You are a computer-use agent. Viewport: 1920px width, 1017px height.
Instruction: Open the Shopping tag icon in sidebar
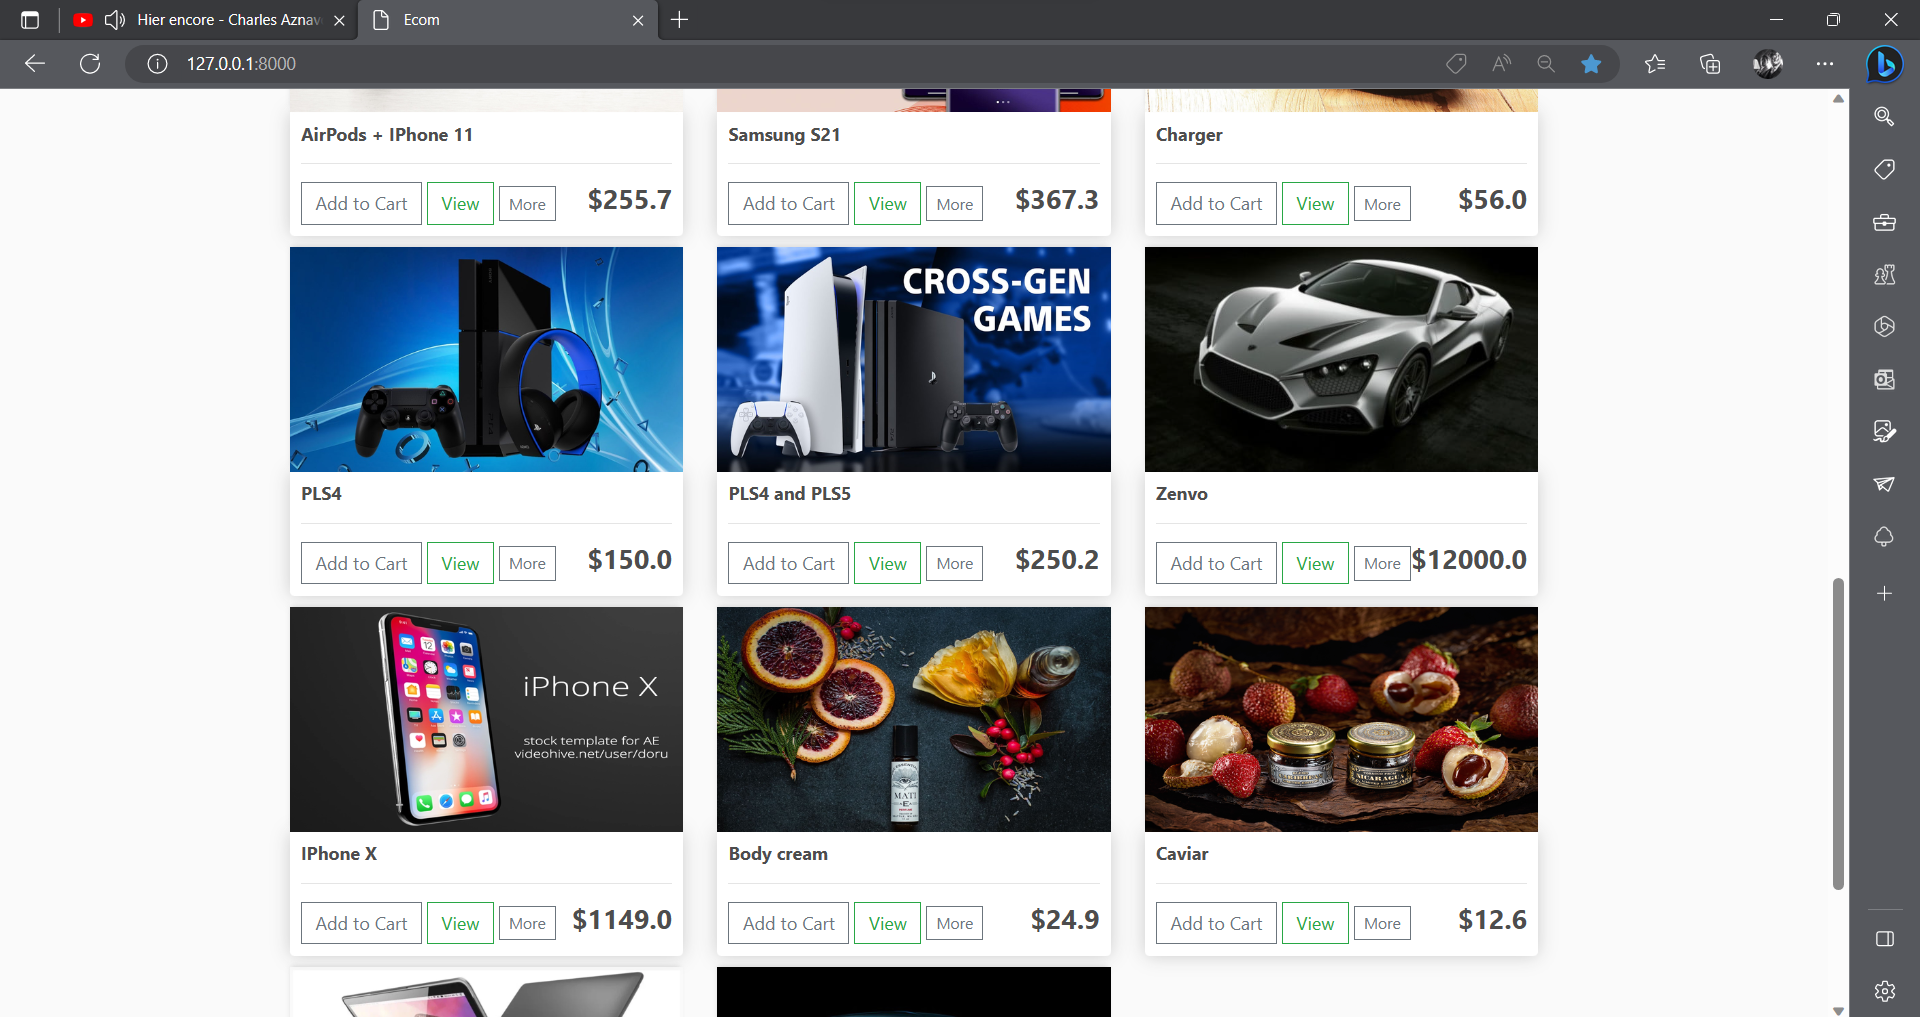click(1884, 169)
